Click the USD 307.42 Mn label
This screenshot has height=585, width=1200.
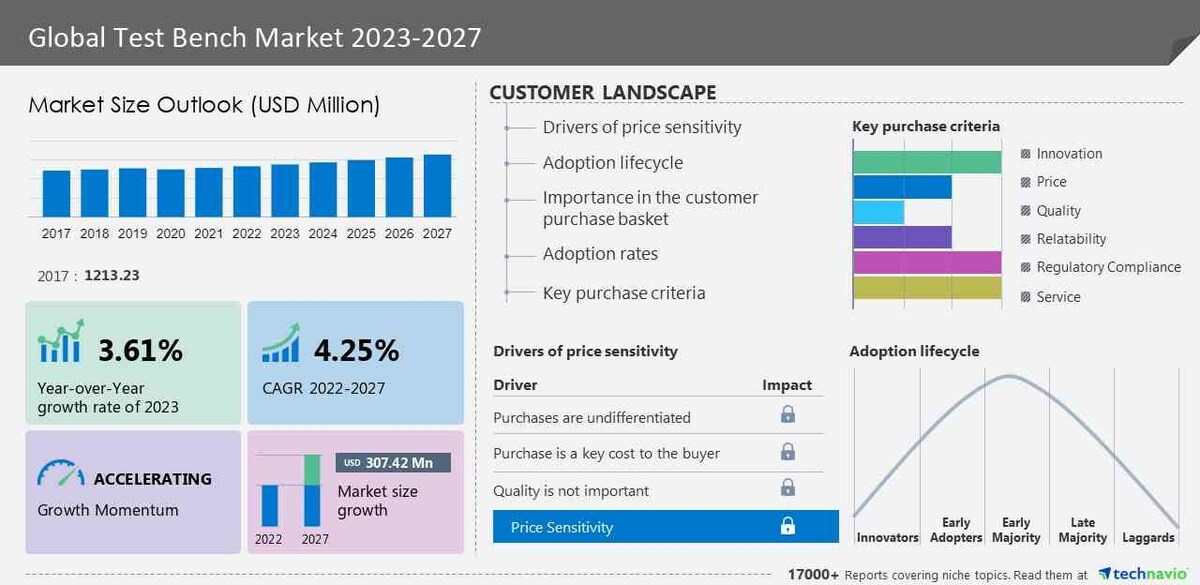(394, 463)
